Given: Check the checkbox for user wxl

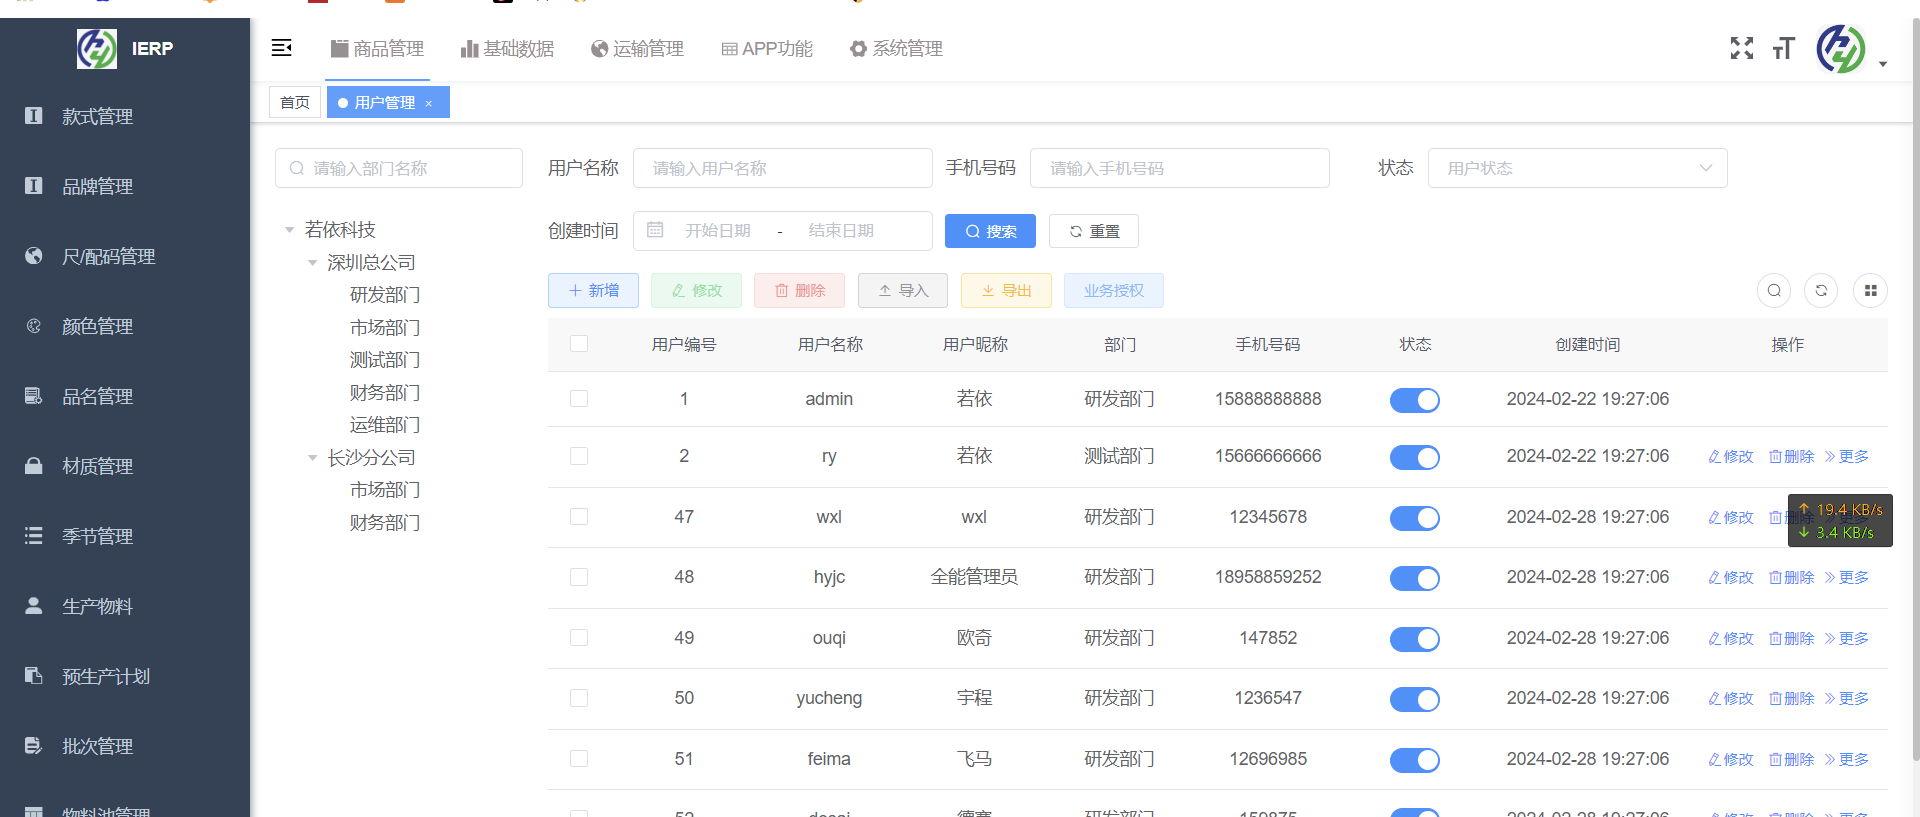Looking at the screenshot, I should [579, 516].
